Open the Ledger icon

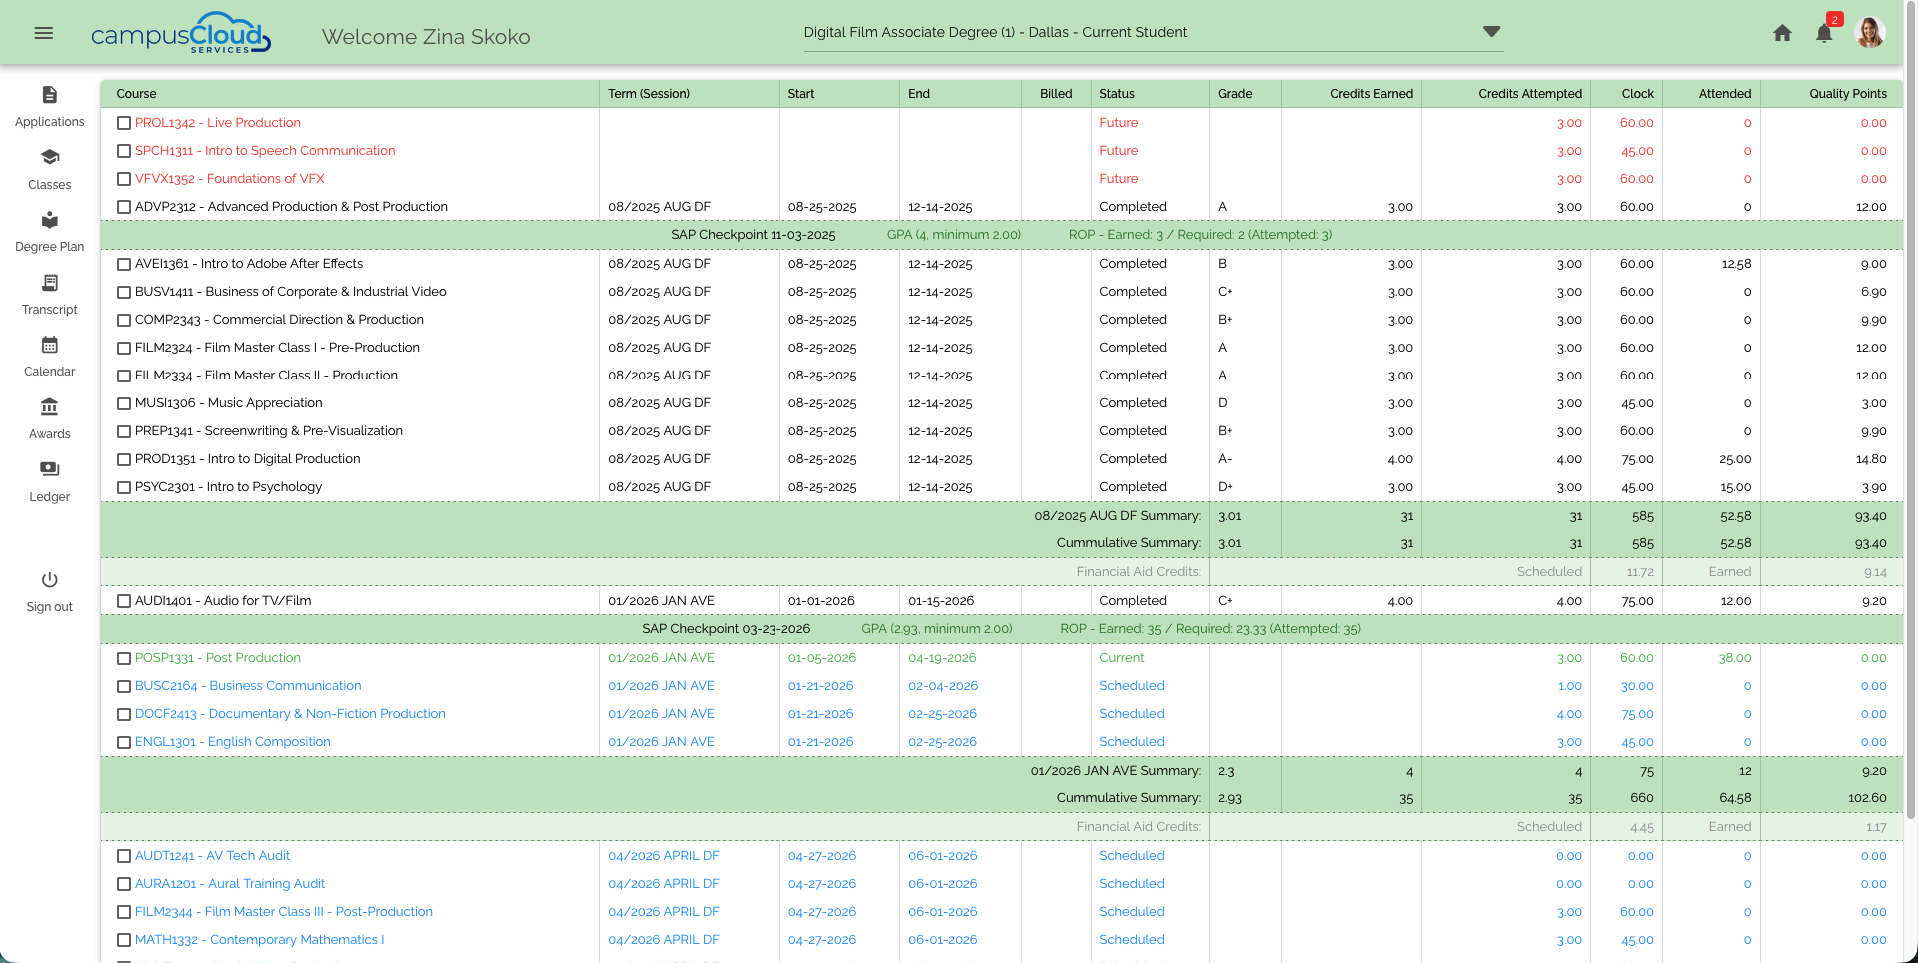(x=49, y=468)
